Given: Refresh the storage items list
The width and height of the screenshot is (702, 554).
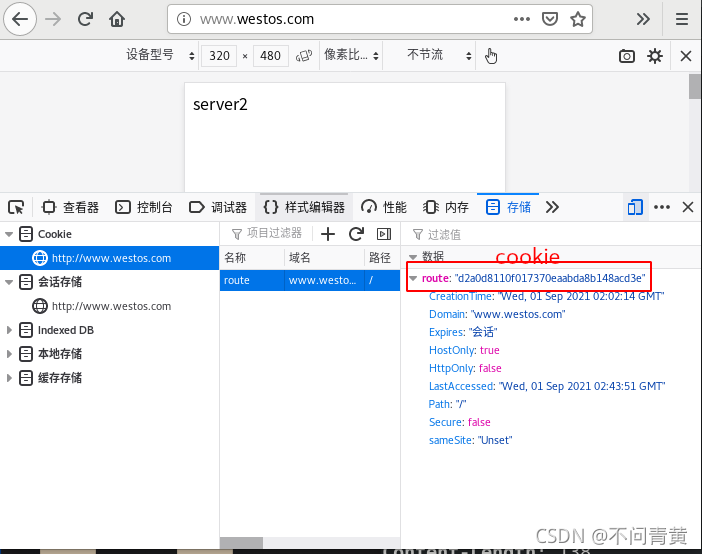Looking at the screenshot, I should tap(356, 234).
